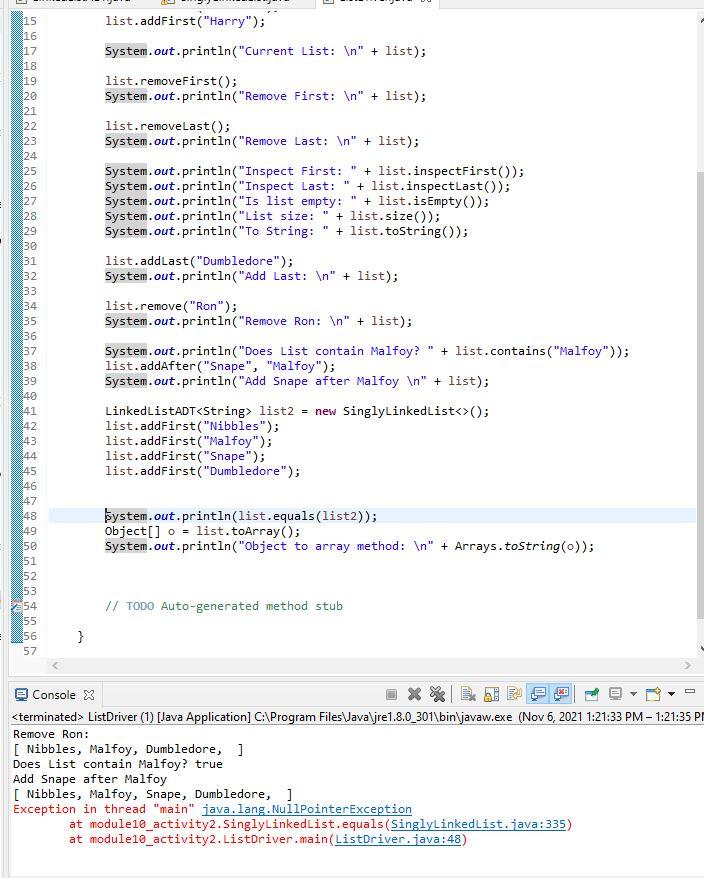Click the Open Console icon
The height and width of the screenshot is (878, 704).
[x=653, y=694]
